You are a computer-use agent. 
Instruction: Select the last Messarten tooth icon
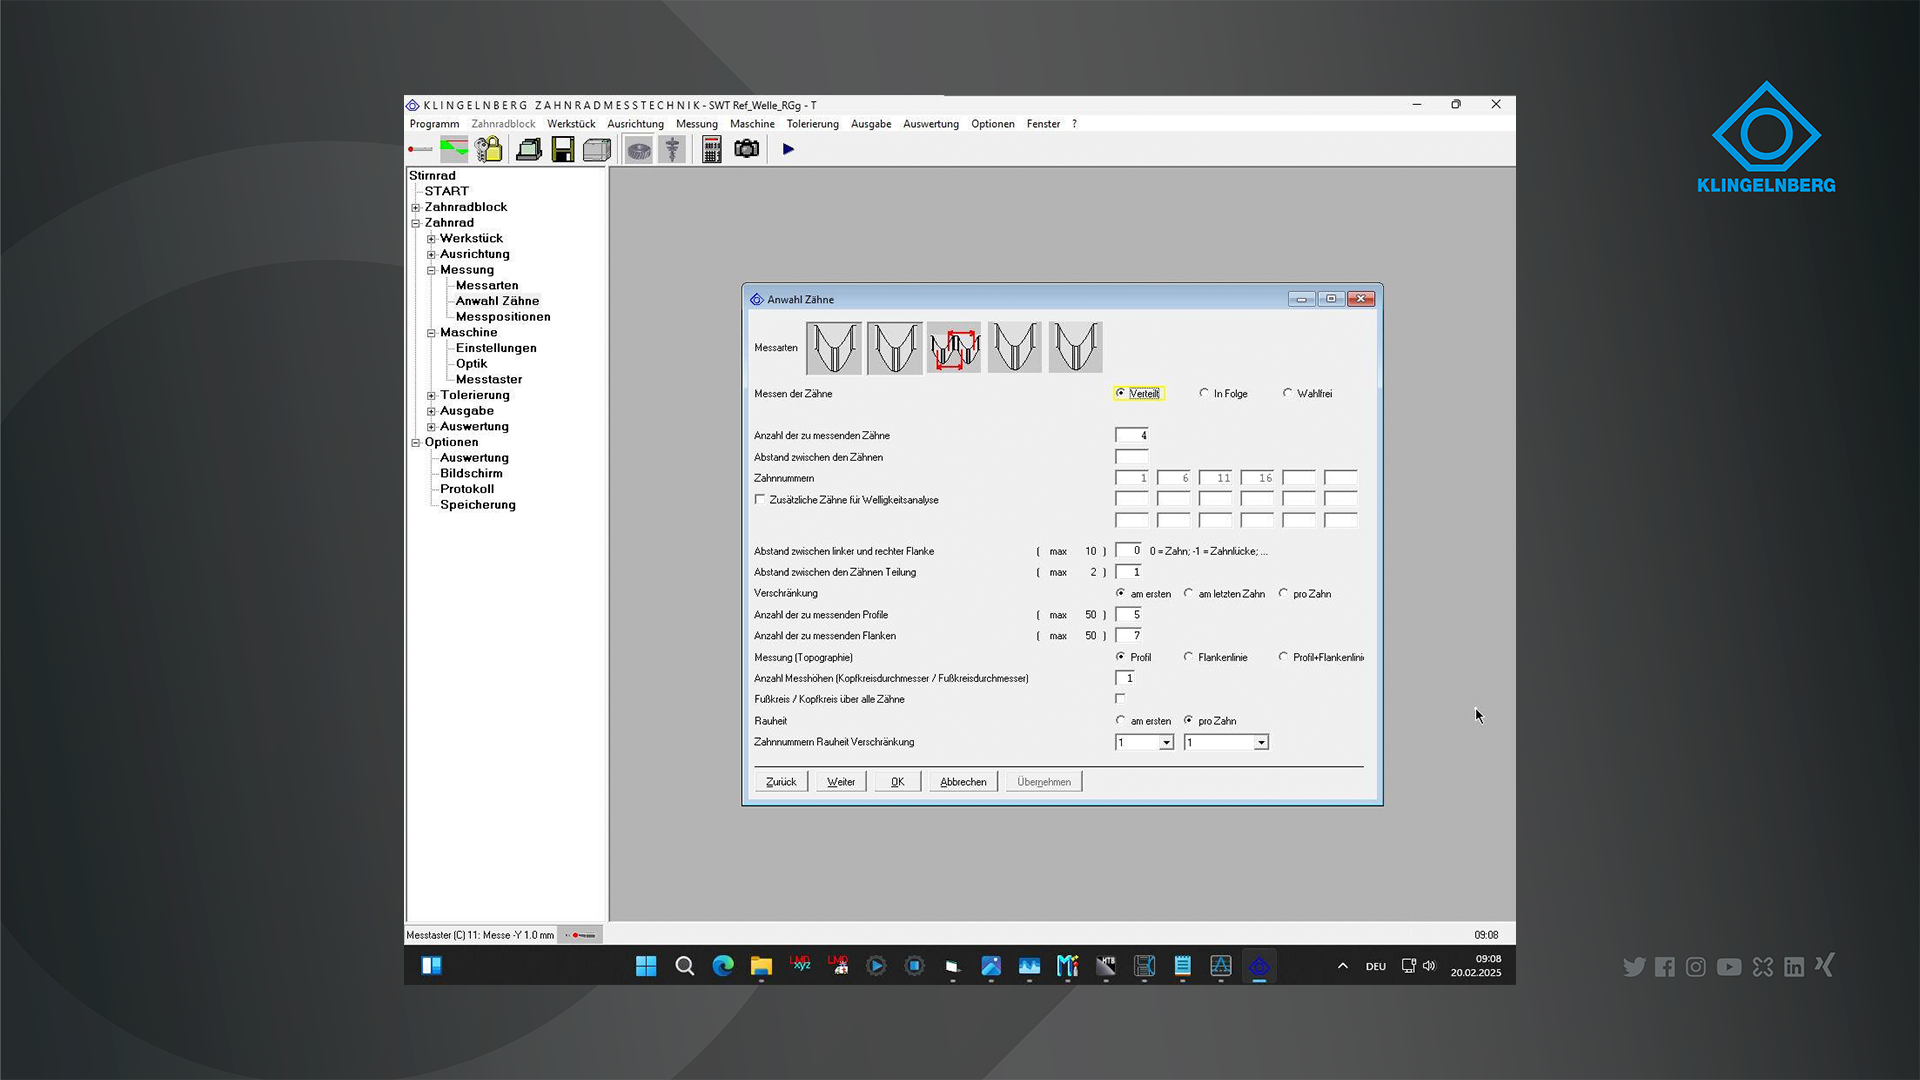1075,348
